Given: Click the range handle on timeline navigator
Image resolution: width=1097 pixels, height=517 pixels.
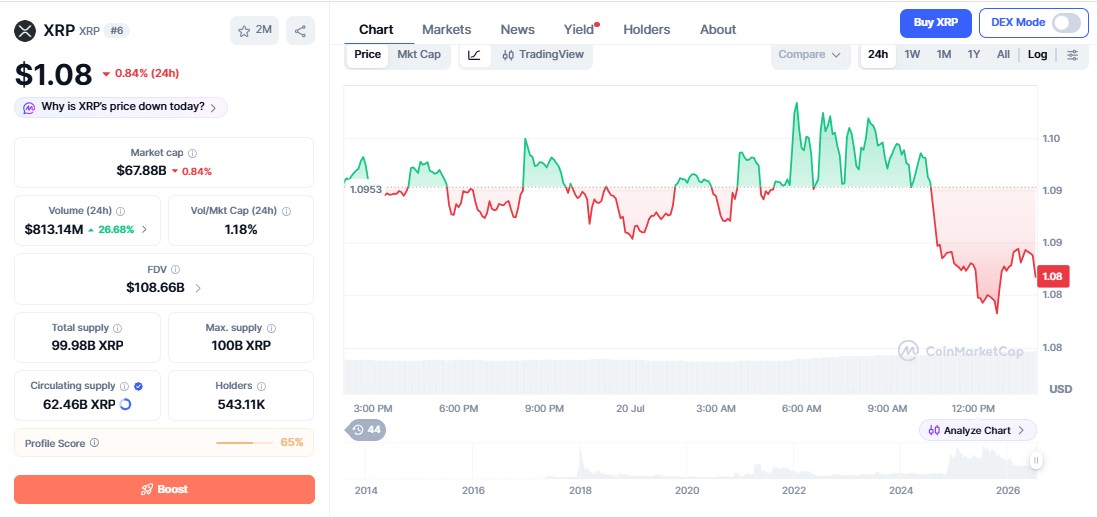Looking at the screenshot, I should pos(1036,460).
